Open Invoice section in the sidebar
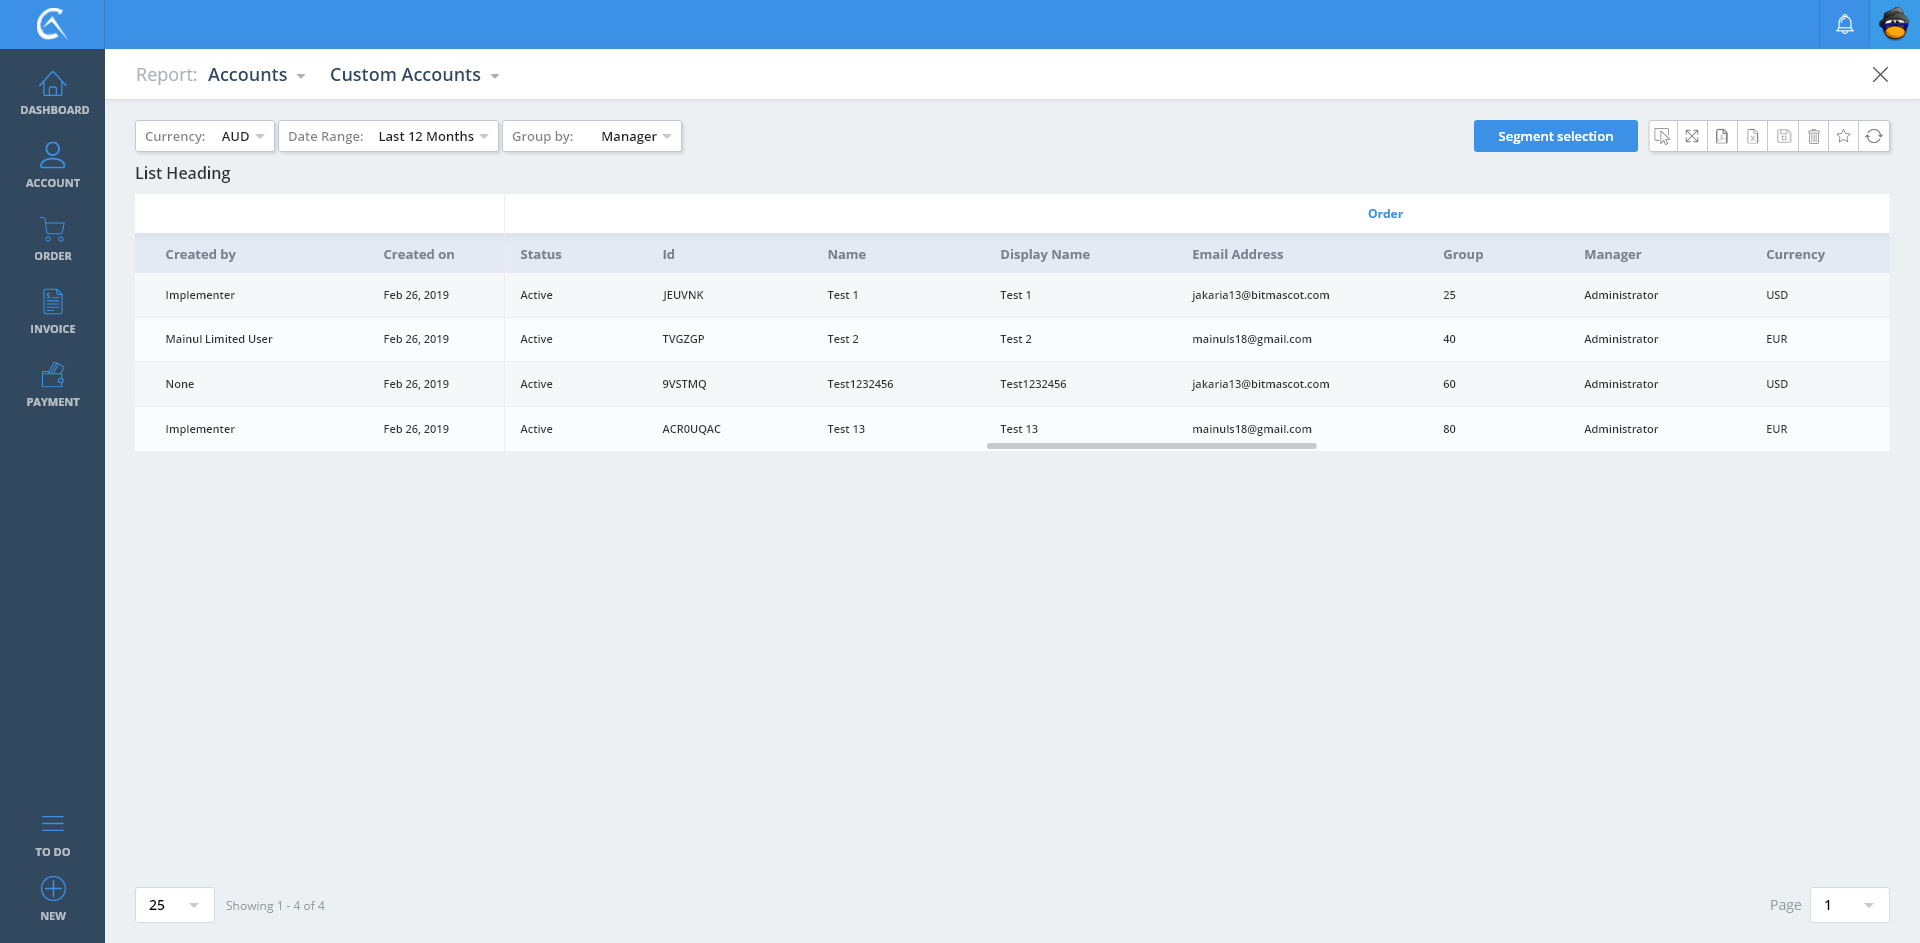The height and width of the screenshot is (943, 1920). [x=53, y=311]
